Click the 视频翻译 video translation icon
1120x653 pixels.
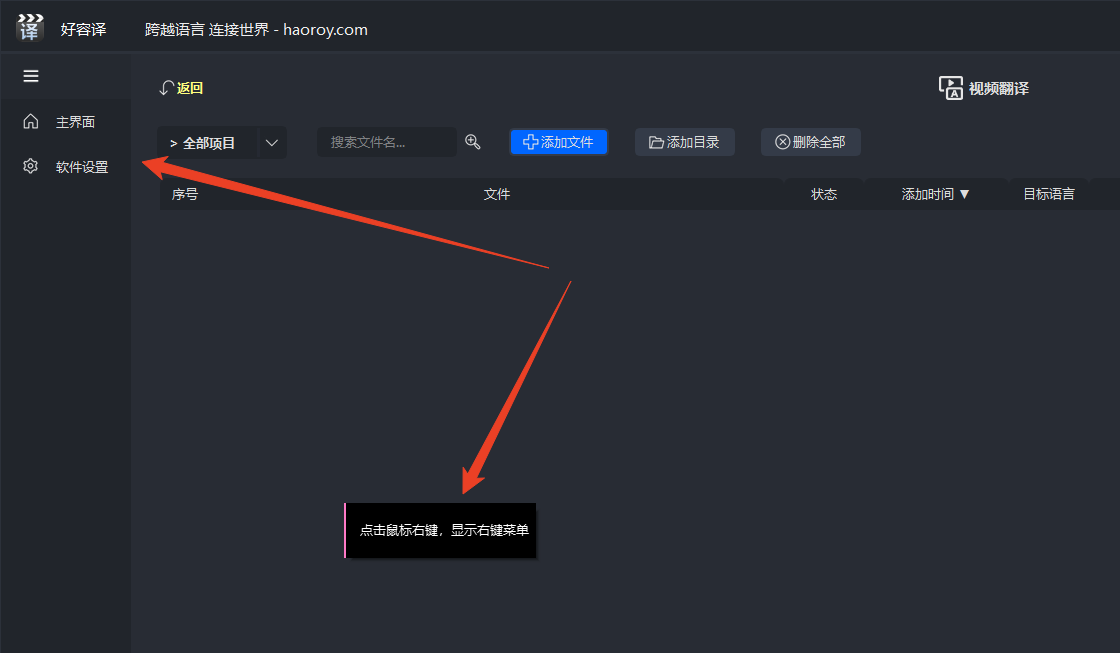(x=950, y=88)
